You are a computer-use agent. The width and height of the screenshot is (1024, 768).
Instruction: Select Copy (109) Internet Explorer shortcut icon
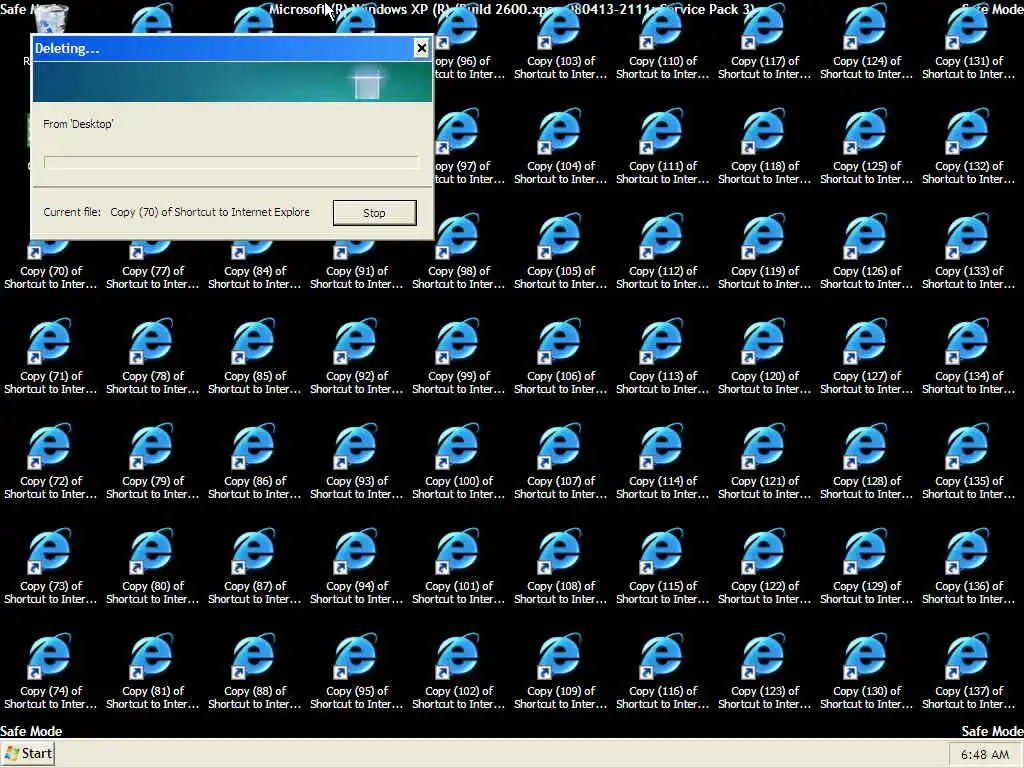pos(560,656)
